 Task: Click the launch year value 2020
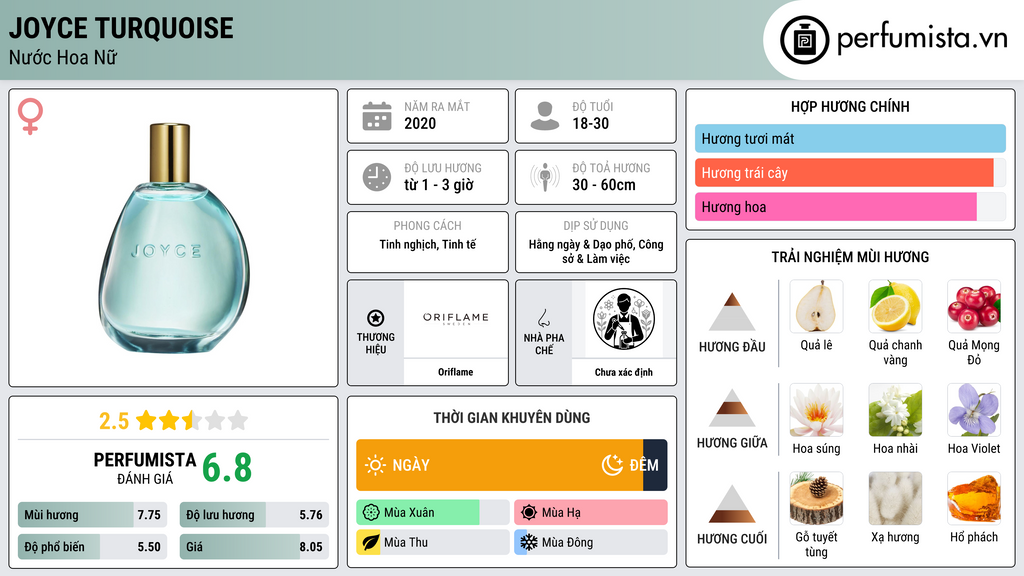pos(420,123)
